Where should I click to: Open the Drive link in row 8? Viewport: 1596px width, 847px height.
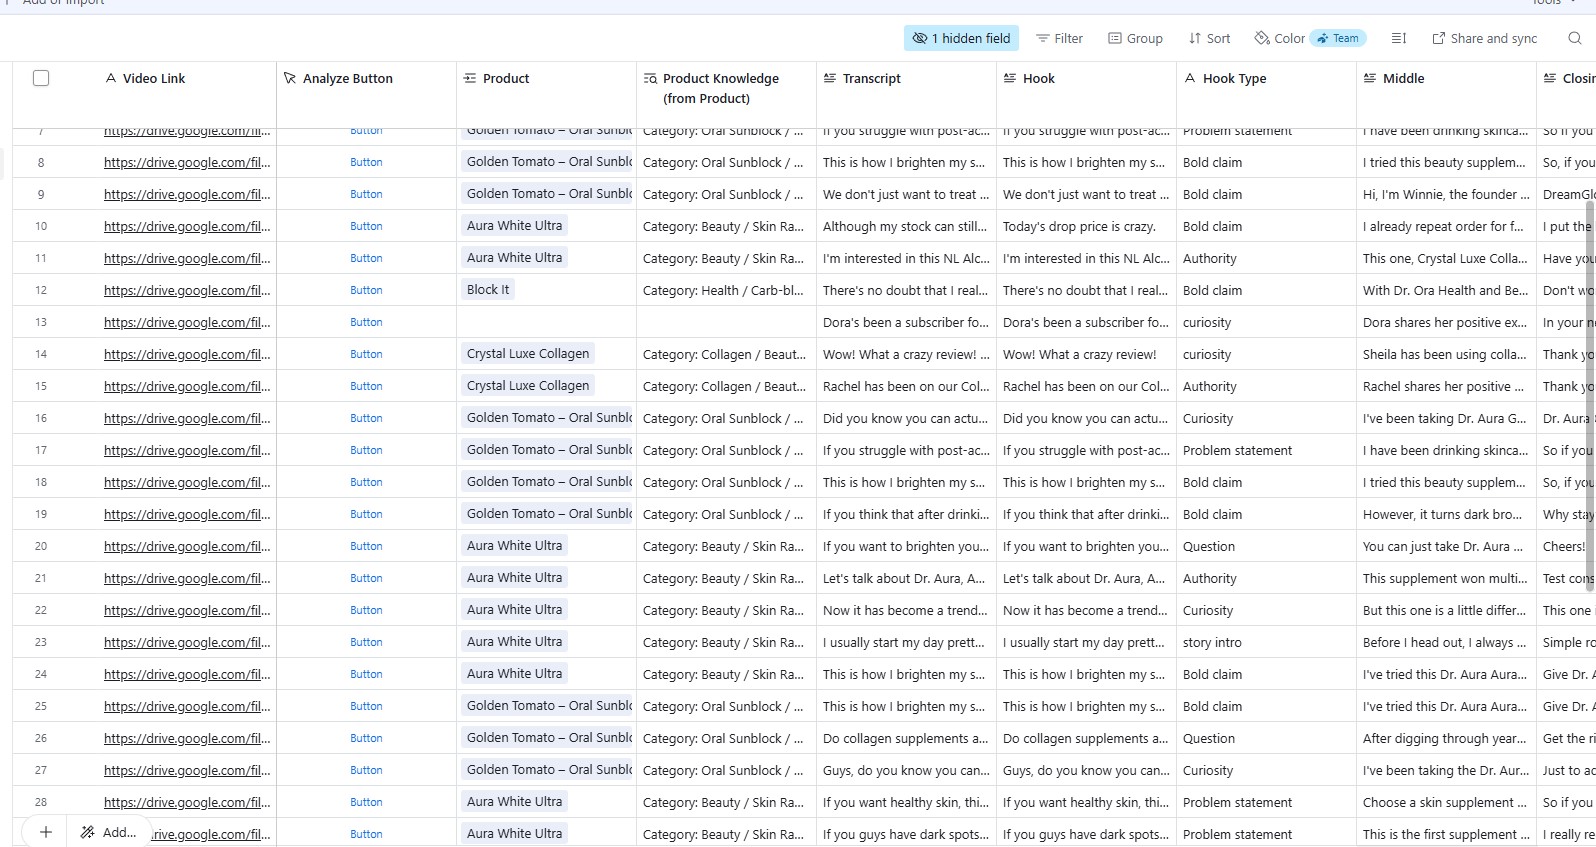coord(187,162)
